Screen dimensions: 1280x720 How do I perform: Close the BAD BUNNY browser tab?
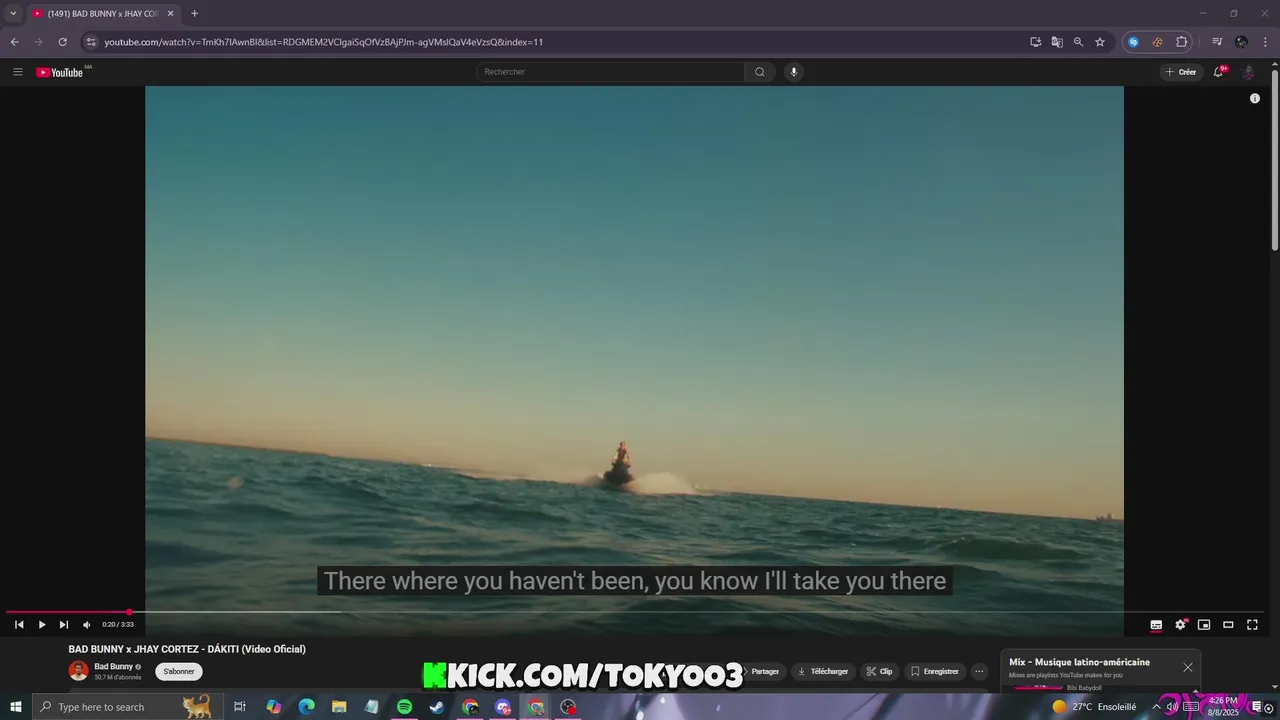(x=170, y=14)
